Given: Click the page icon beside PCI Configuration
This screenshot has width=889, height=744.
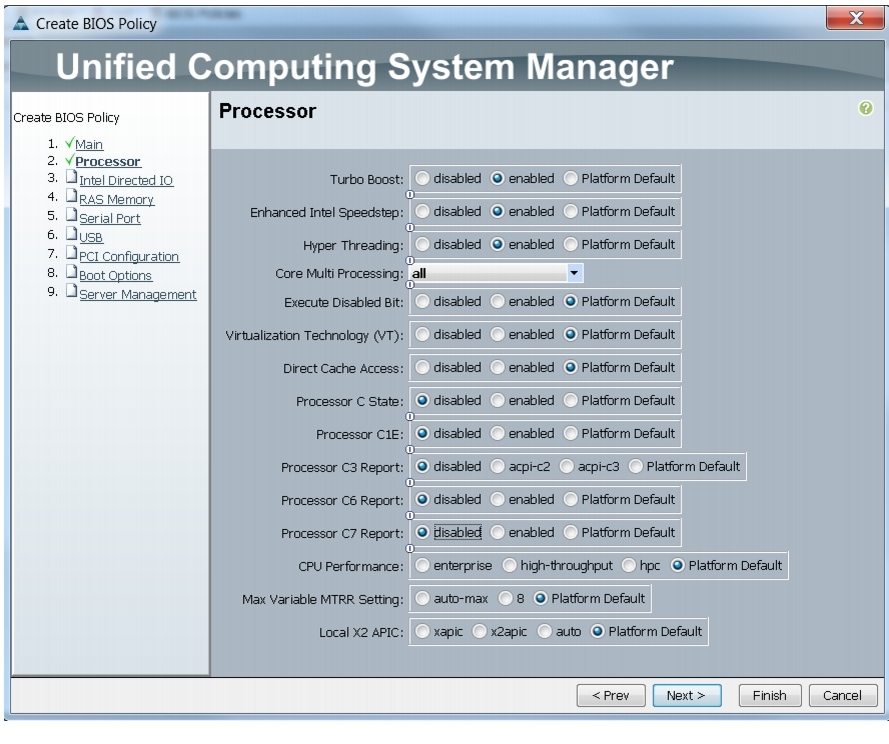Looking at the screenshot, I should coord(71,253).
